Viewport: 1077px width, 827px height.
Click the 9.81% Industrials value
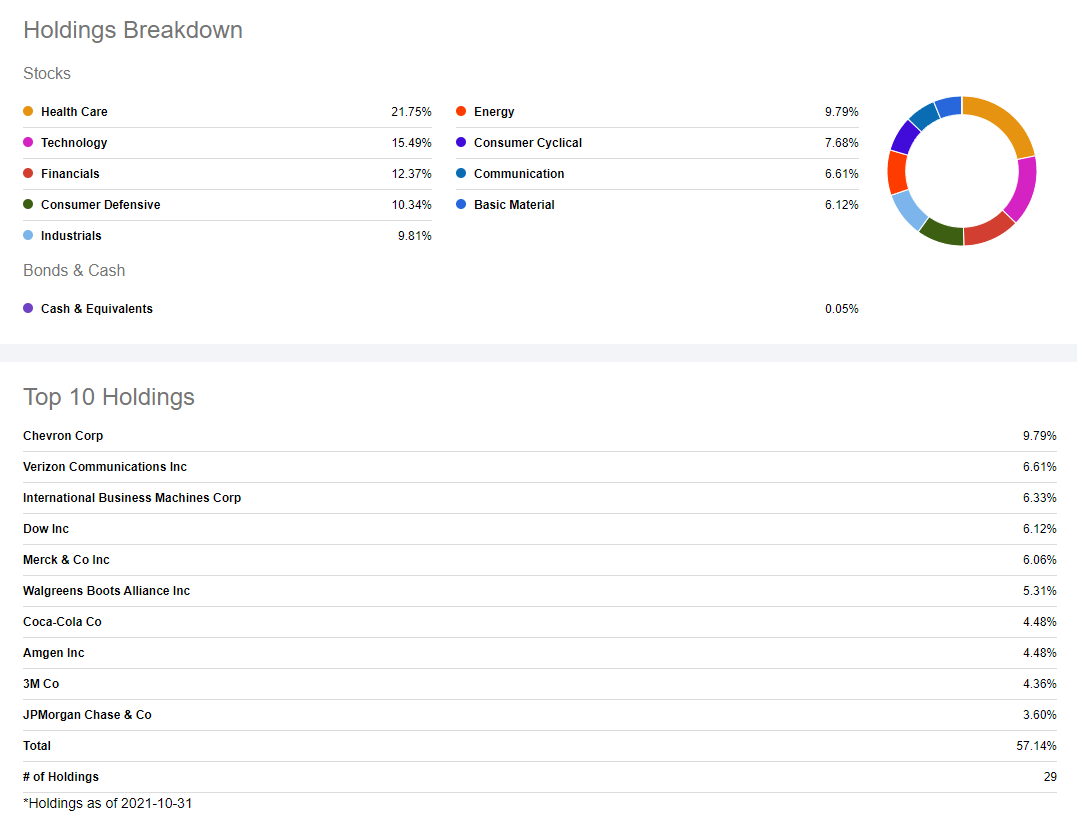coord(415,236)
